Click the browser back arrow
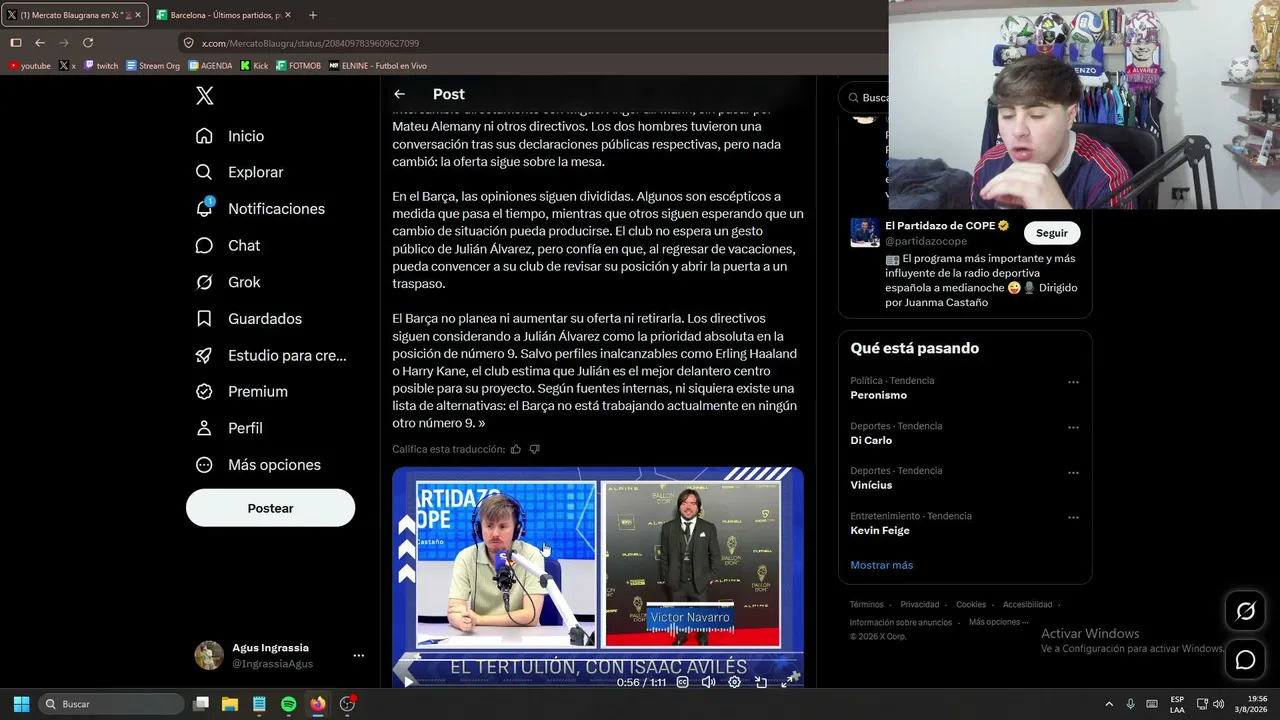Image resolution: width=1280 pixels, height=720 pixels. pos(40,43)
